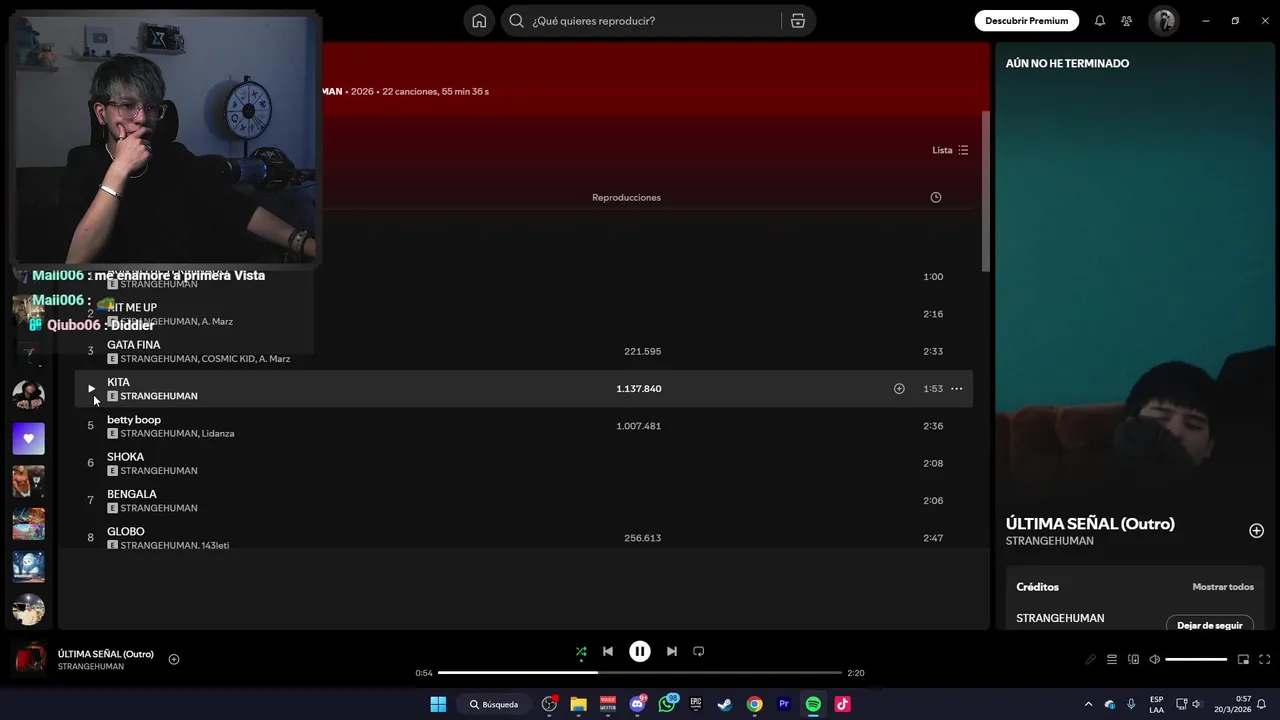Pause the current song
The width and height of the screenshot is (1280, 720).
(x=640, y=651)
